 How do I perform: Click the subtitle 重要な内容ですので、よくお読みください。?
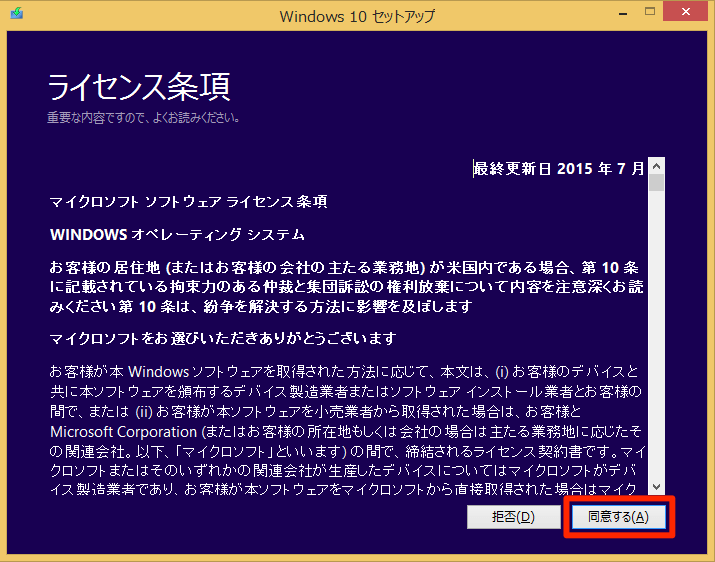point(143,118)
